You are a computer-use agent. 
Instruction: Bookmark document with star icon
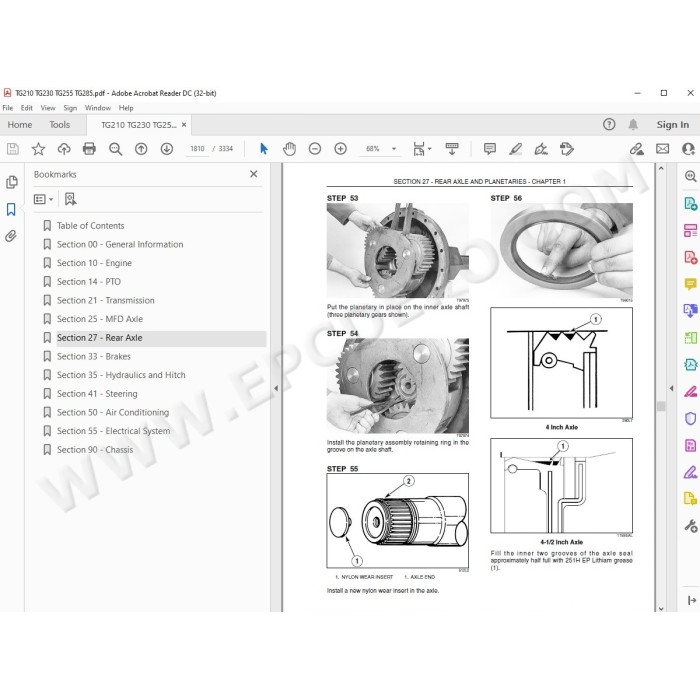[x=38, y=149]
